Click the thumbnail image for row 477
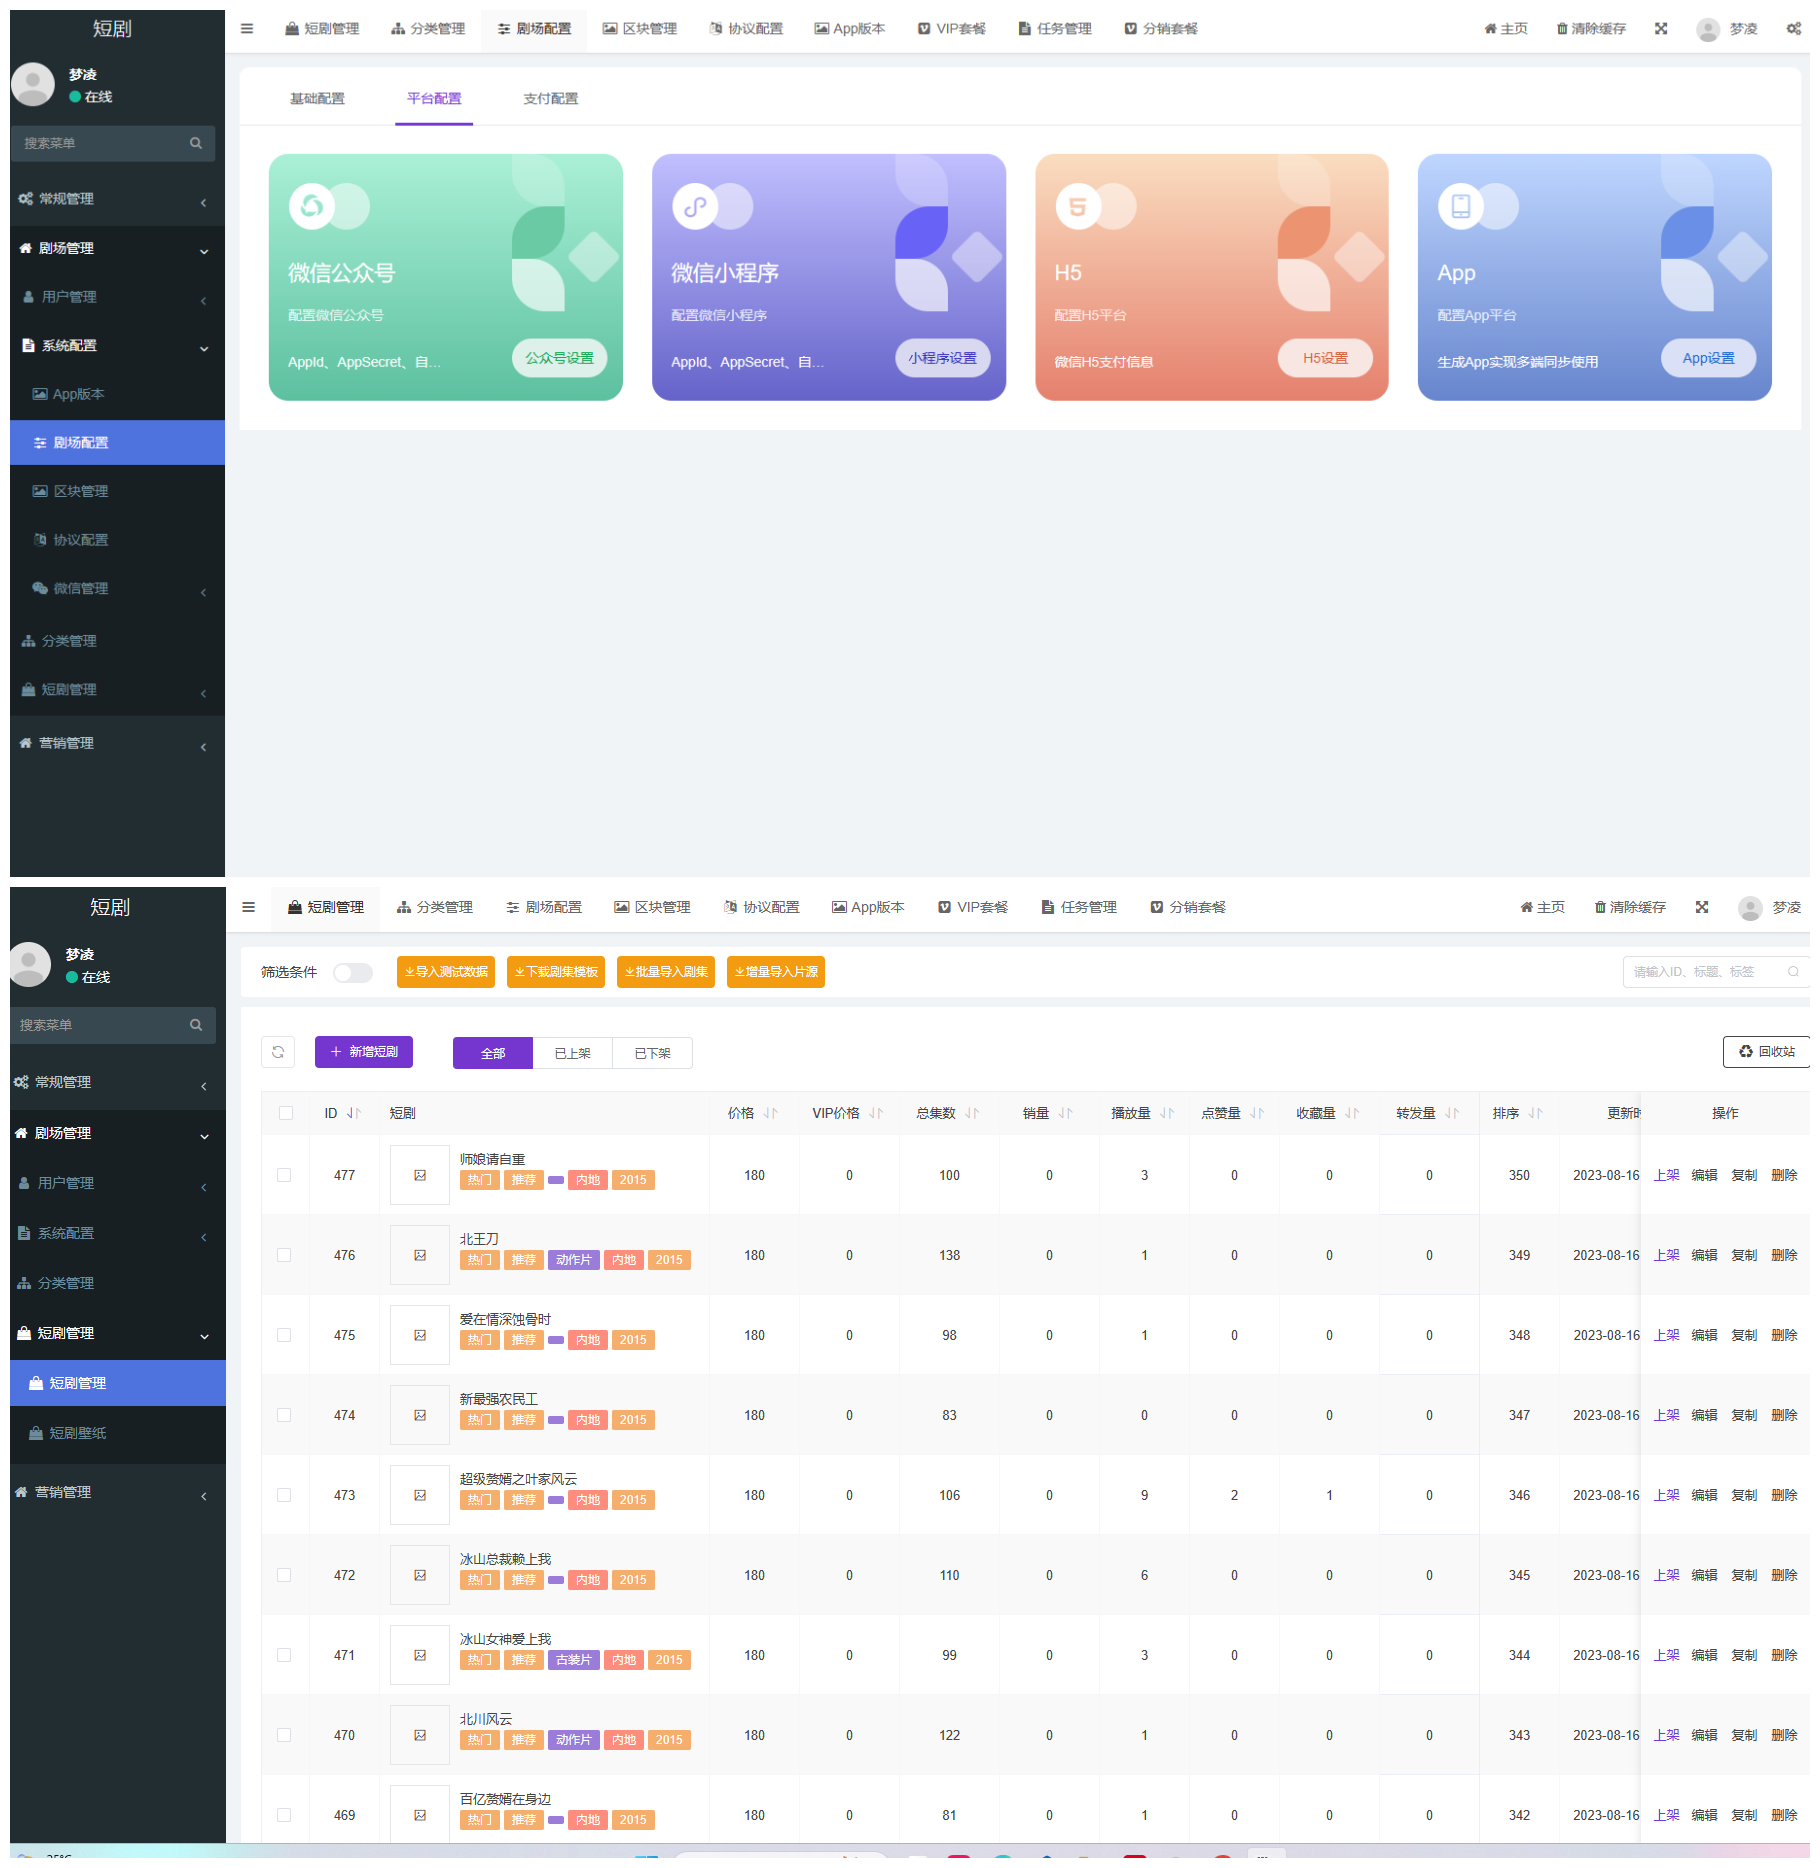The image size is (1820, 1868). tap(420, 1175)
